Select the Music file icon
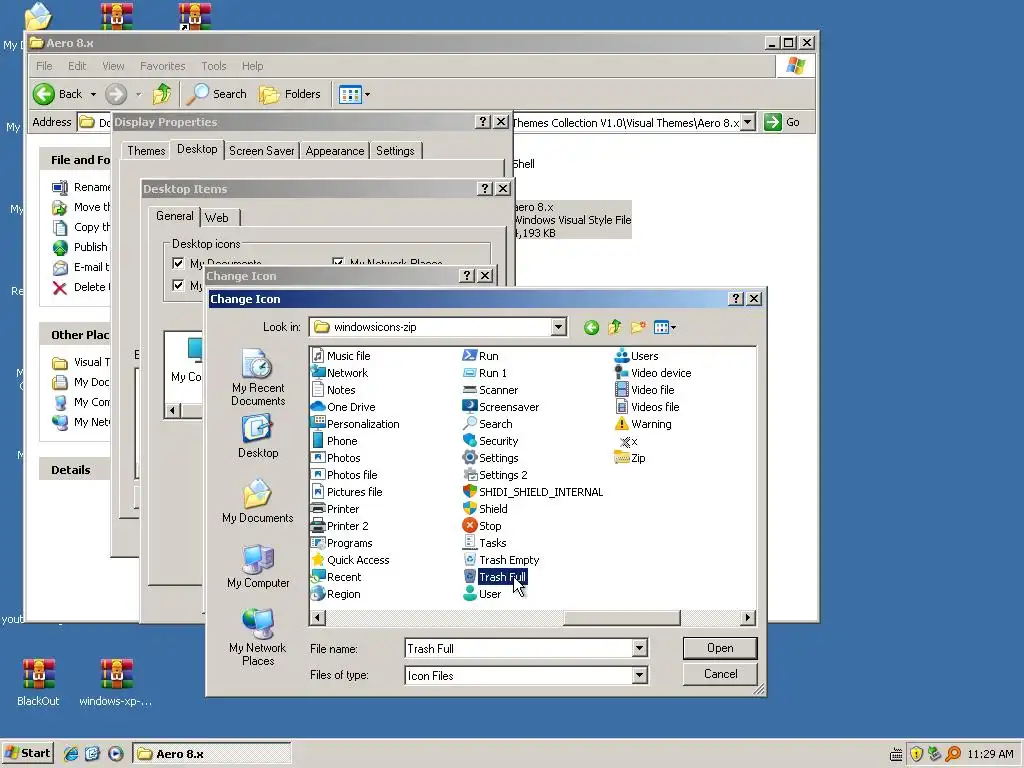1024x768 pixels. (341, 356)
